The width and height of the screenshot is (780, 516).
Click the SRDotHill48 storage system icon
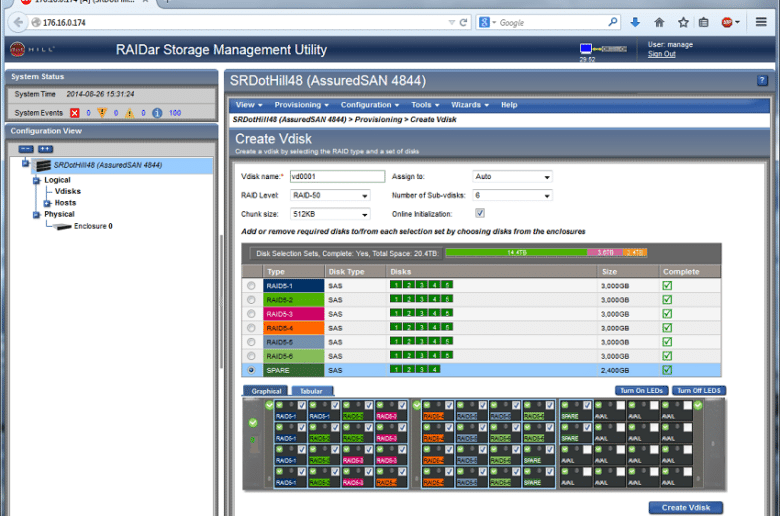point(43,165)
